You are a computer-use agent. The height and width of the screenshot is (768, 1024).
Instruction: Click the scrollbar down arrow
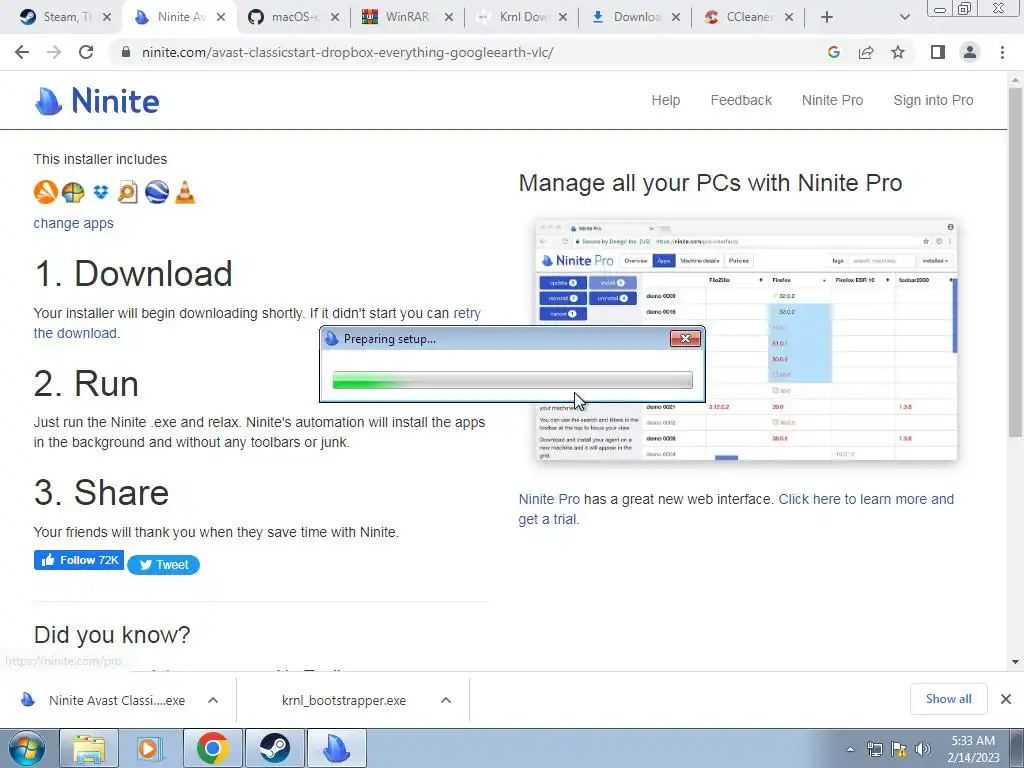(x=1015, y=662)
